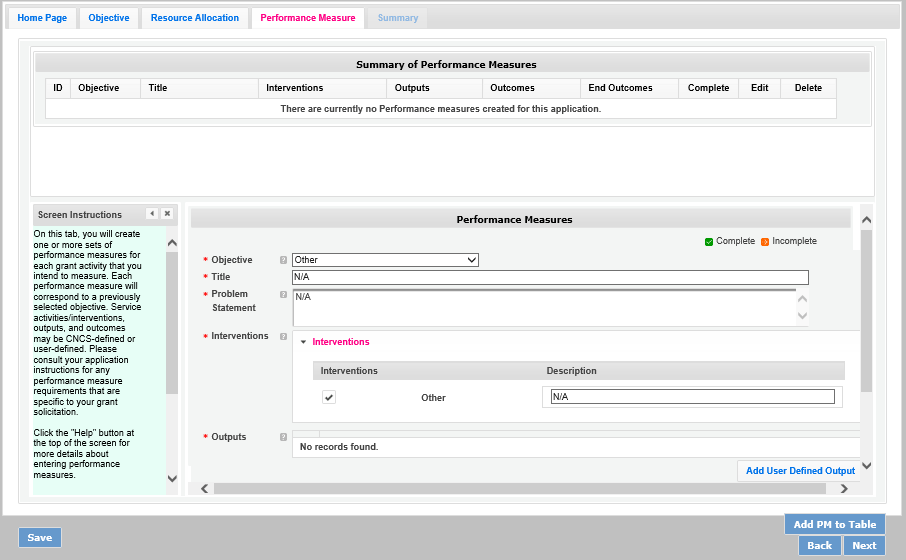Viewport: 906px width, 560px height.
Task: Open help icon next to Outputs
Action: pos(283,437)
